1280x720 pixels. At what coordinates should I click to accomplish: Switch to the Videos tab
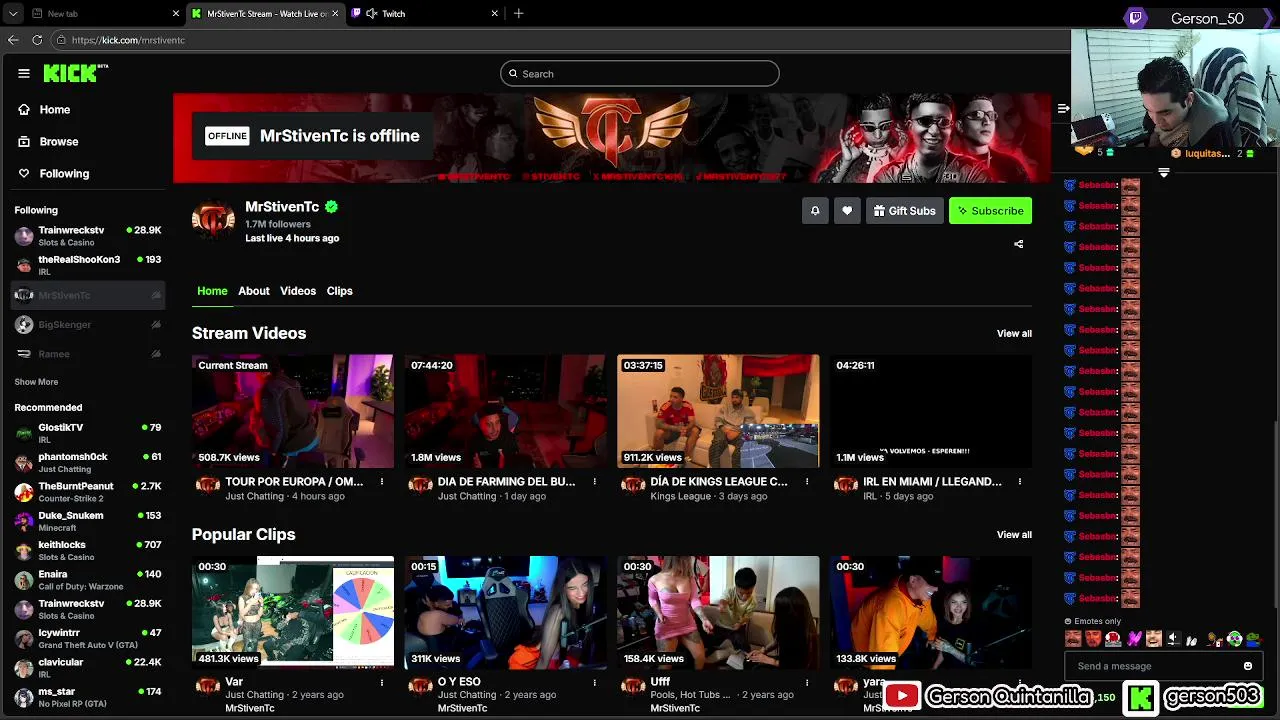coord(297,291)
